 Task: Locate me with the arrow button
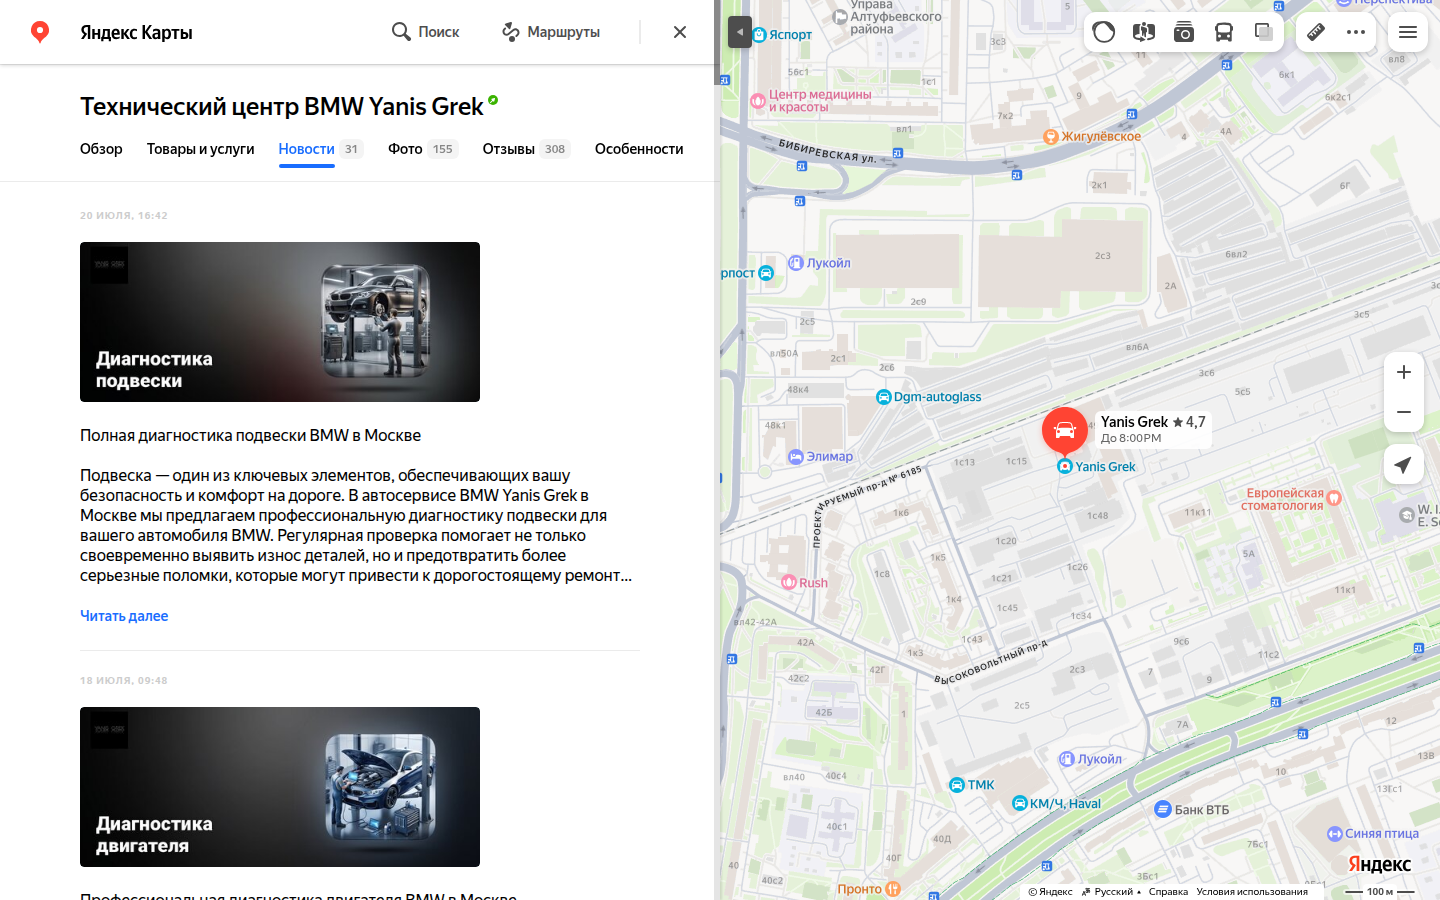[x=1404, y=464]
